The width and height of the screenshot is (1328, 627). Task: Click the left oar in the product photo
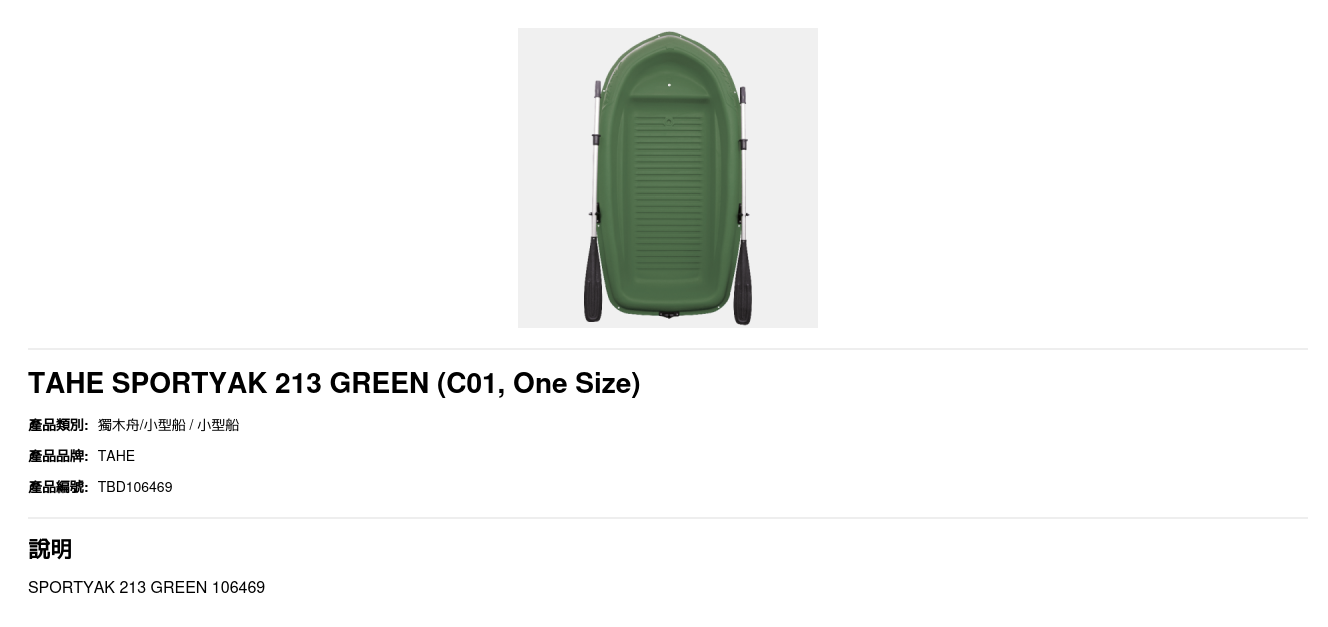click(x=594, y=203)
